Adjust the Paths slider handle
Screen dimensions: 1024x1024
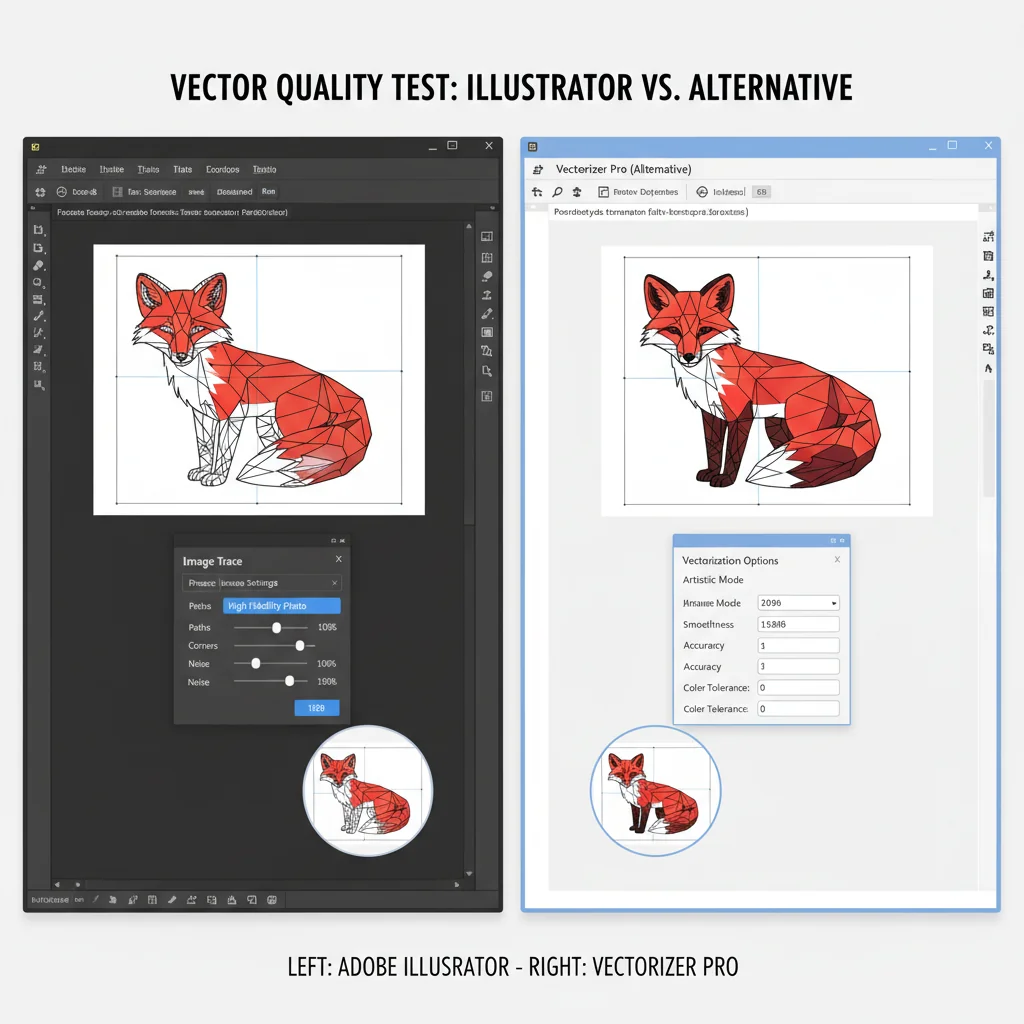click(x=276, y=628)
